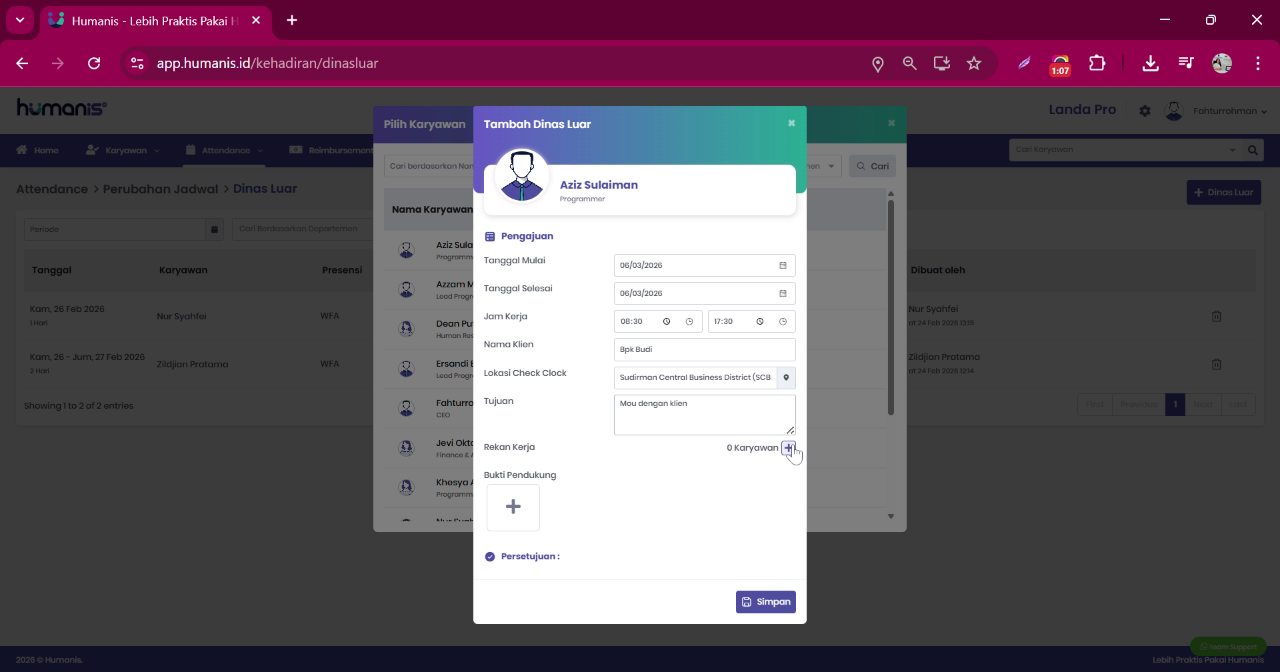
Task: Open the Reimbursement menu
Action: point(331,150)
